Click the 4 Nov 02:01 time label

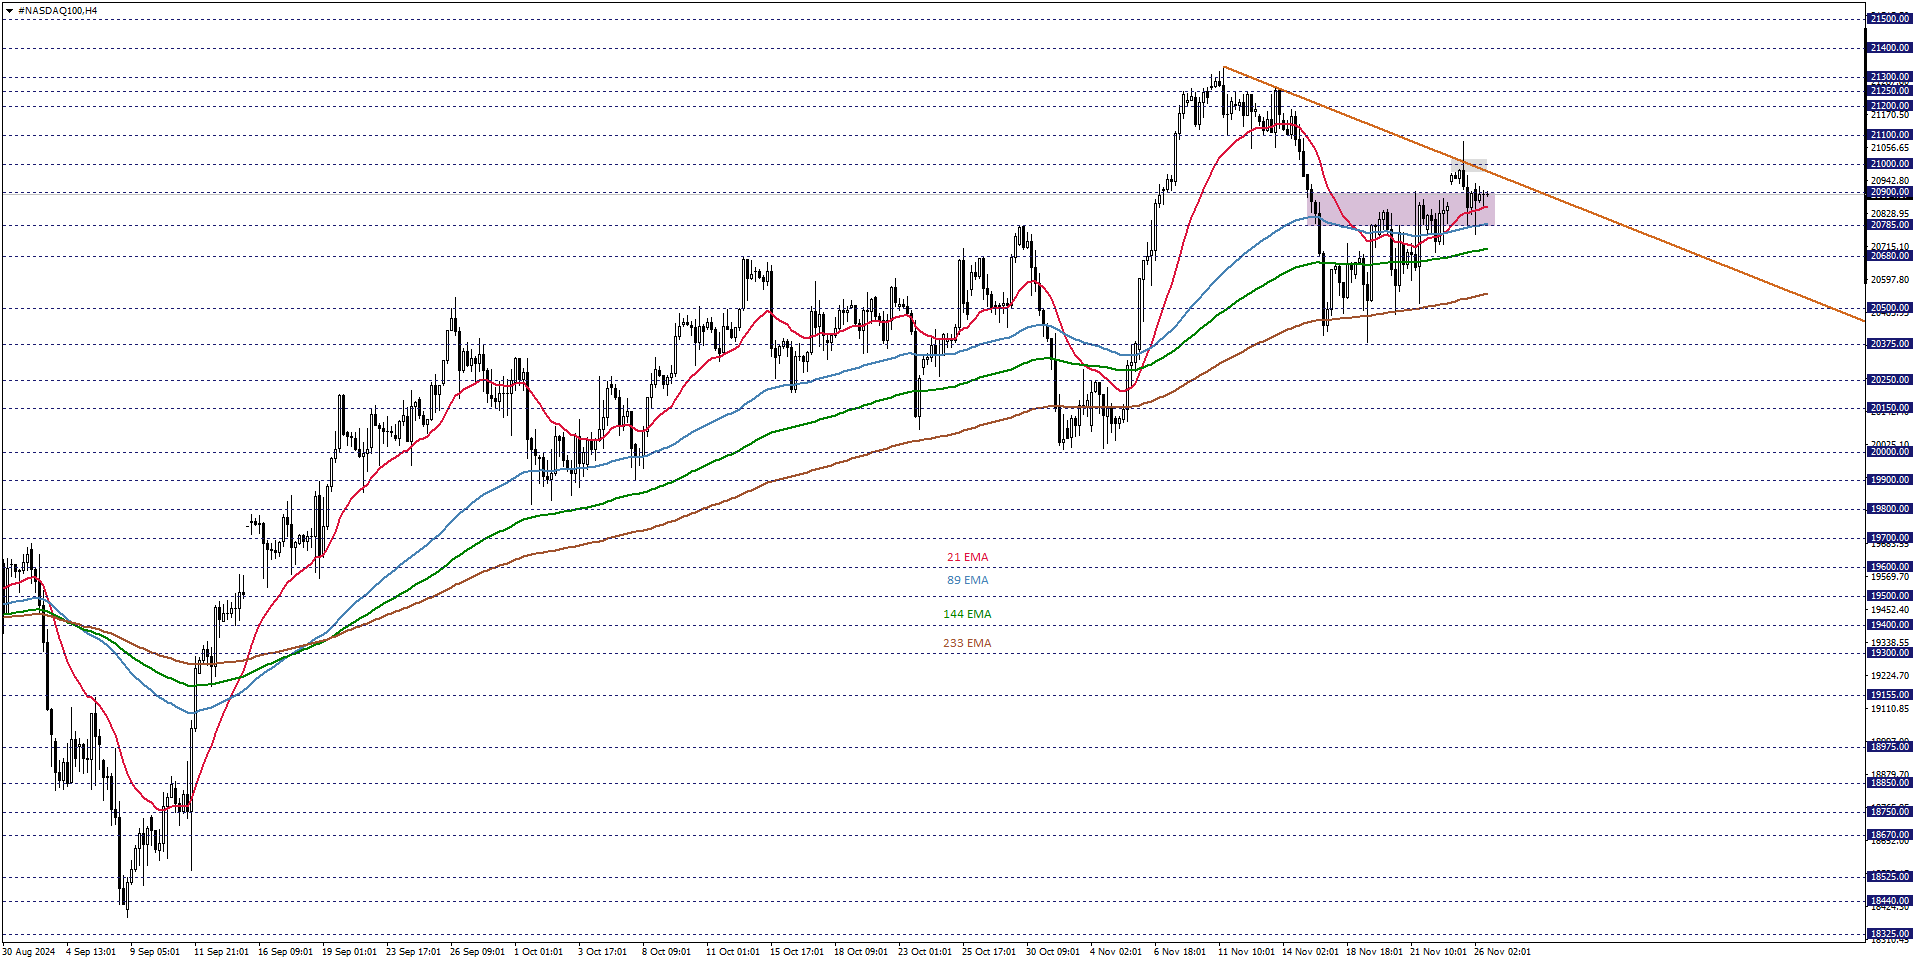(1116, 952)
